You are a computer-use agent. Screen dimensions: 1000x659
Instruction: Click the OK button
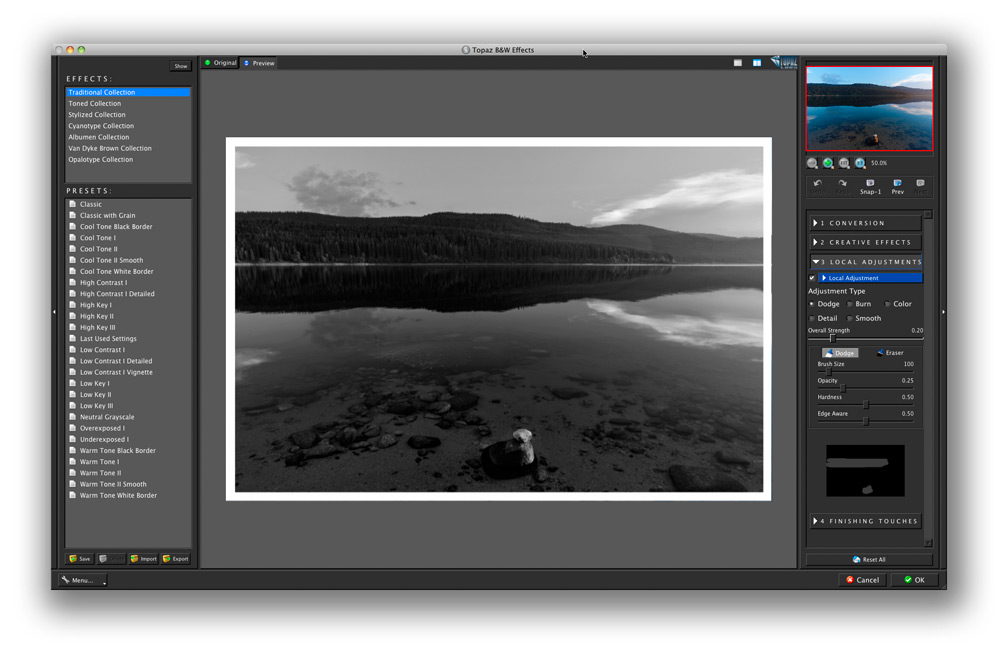click(914, 580)
